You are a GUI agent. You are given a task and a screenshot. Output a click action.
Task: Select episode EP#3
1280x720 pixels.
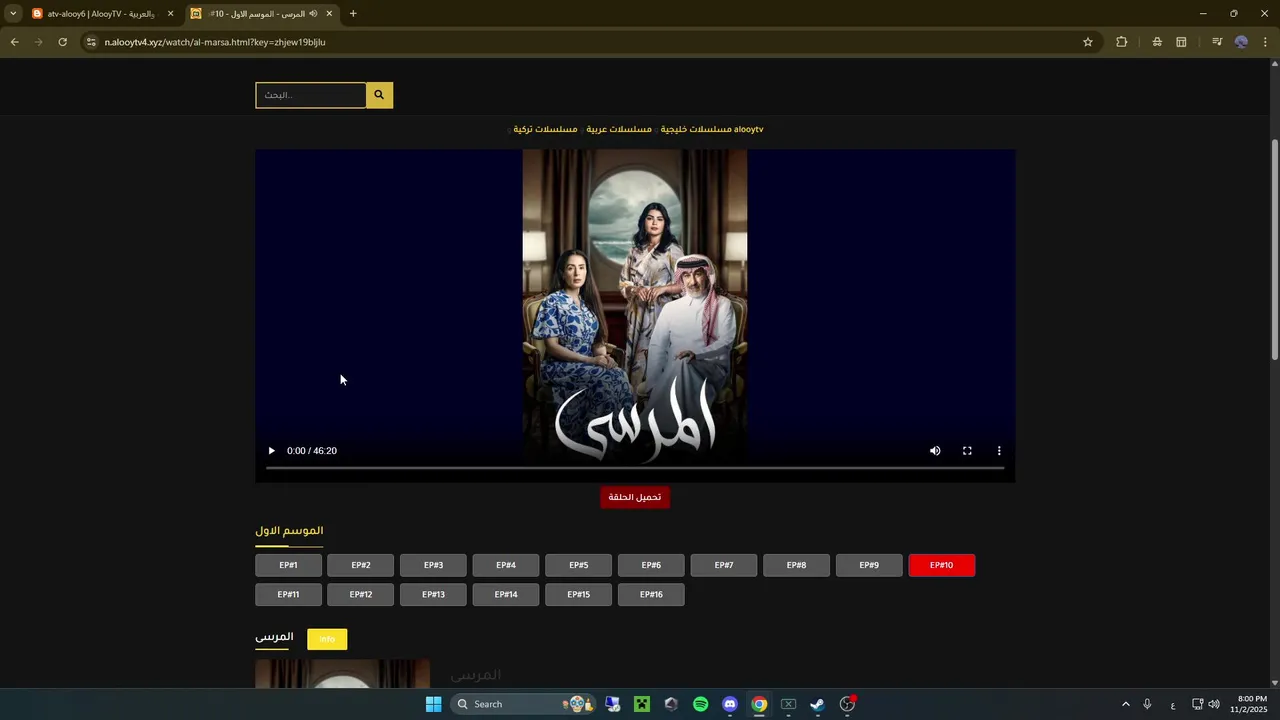pyautogui.click(x=433, y=565)
